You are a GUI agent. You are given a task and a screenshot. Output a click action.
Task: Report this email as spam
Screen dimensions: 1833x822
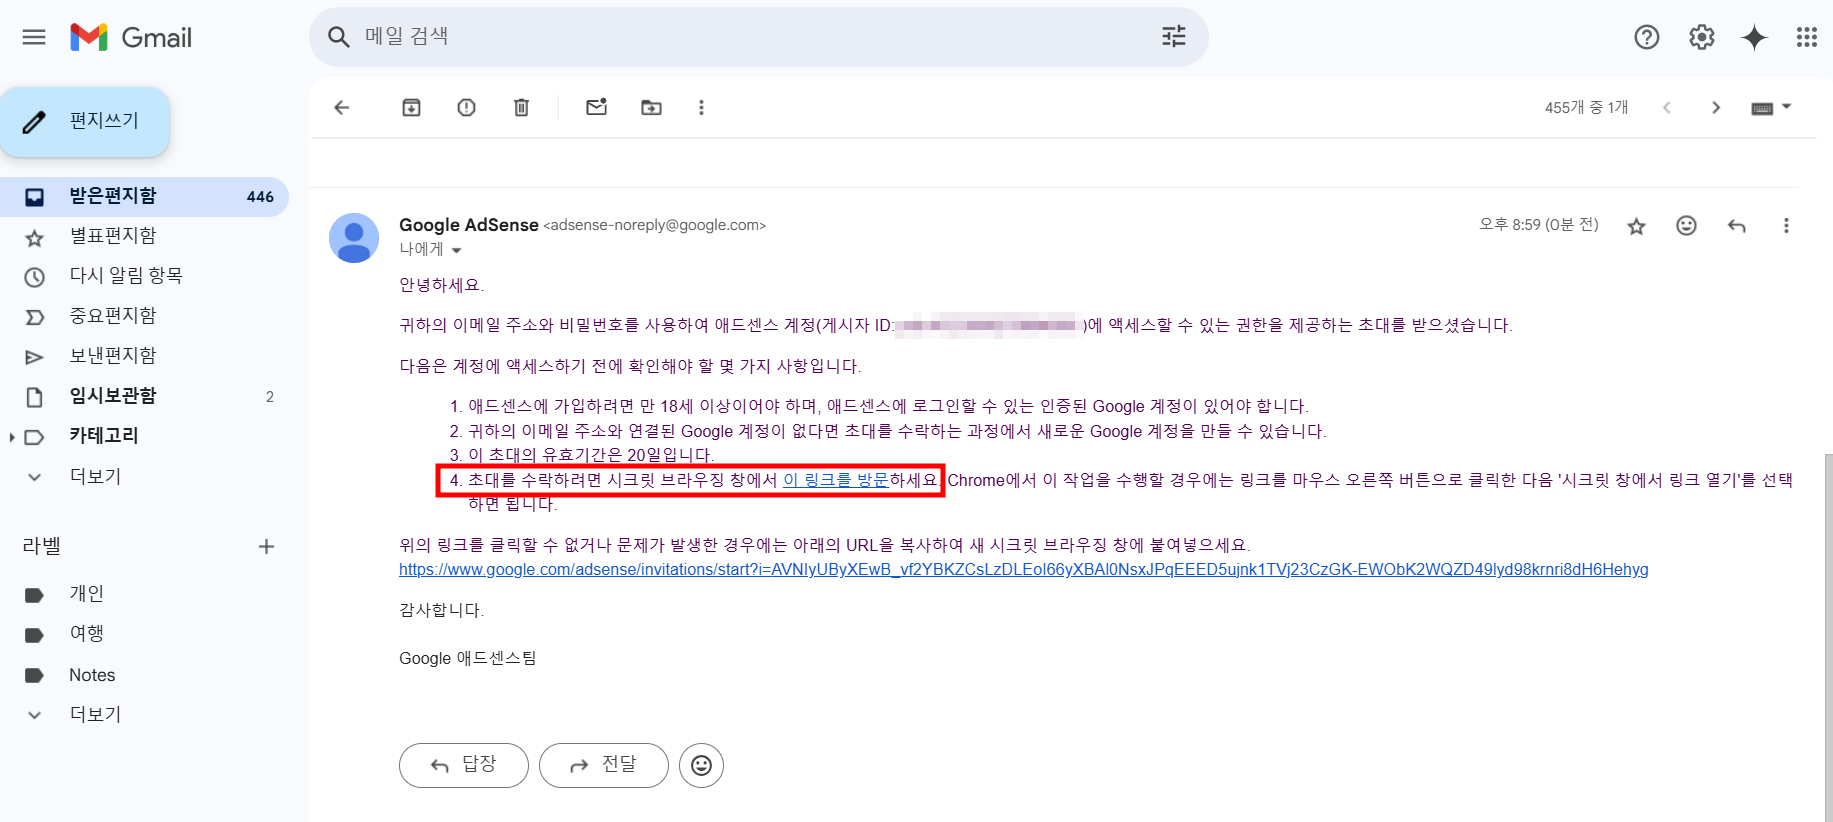click(x=466, y=107)
